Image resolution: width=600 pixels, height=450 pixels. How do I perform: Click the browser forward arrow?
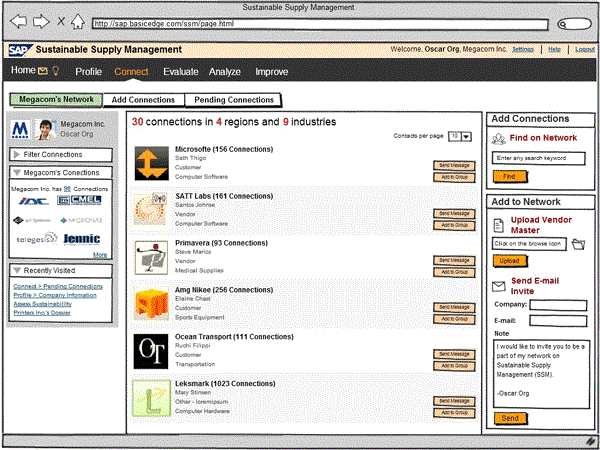41,21
